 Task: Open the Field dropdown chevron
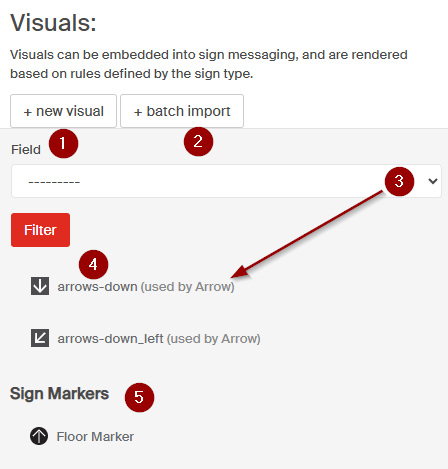[x=433, y=181]
